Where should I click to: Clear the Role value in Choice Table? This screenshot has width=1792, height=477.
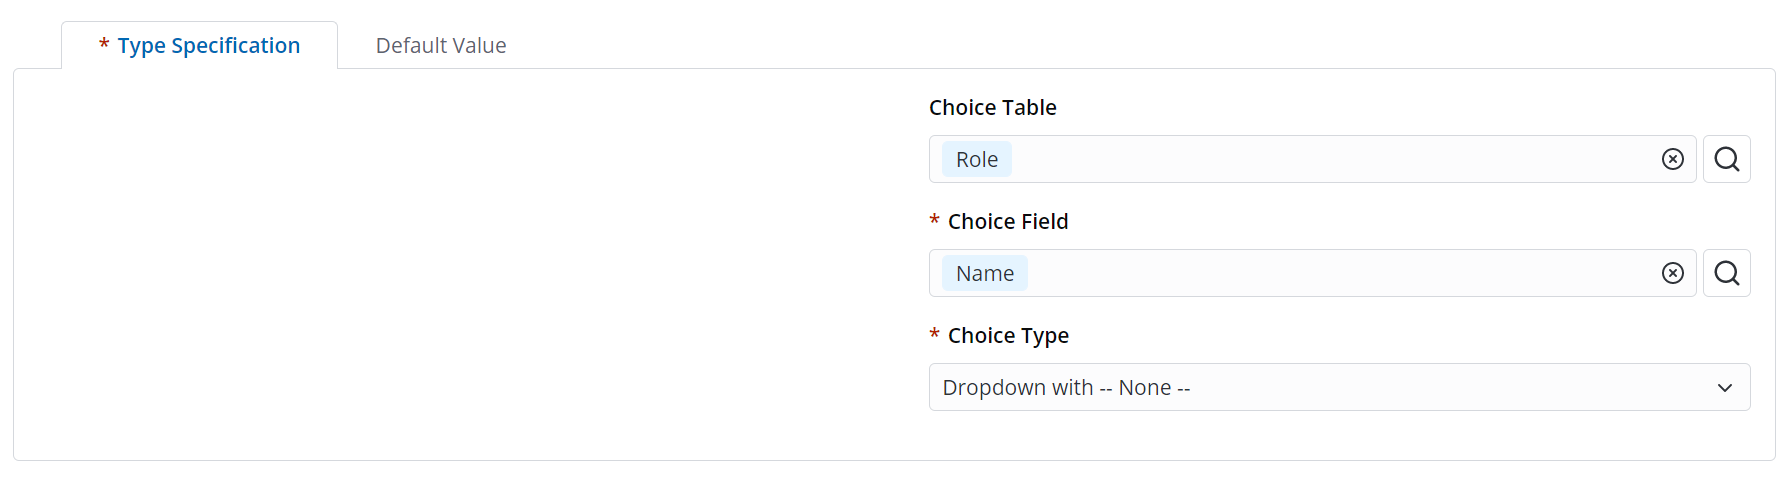coord(1672,159)
